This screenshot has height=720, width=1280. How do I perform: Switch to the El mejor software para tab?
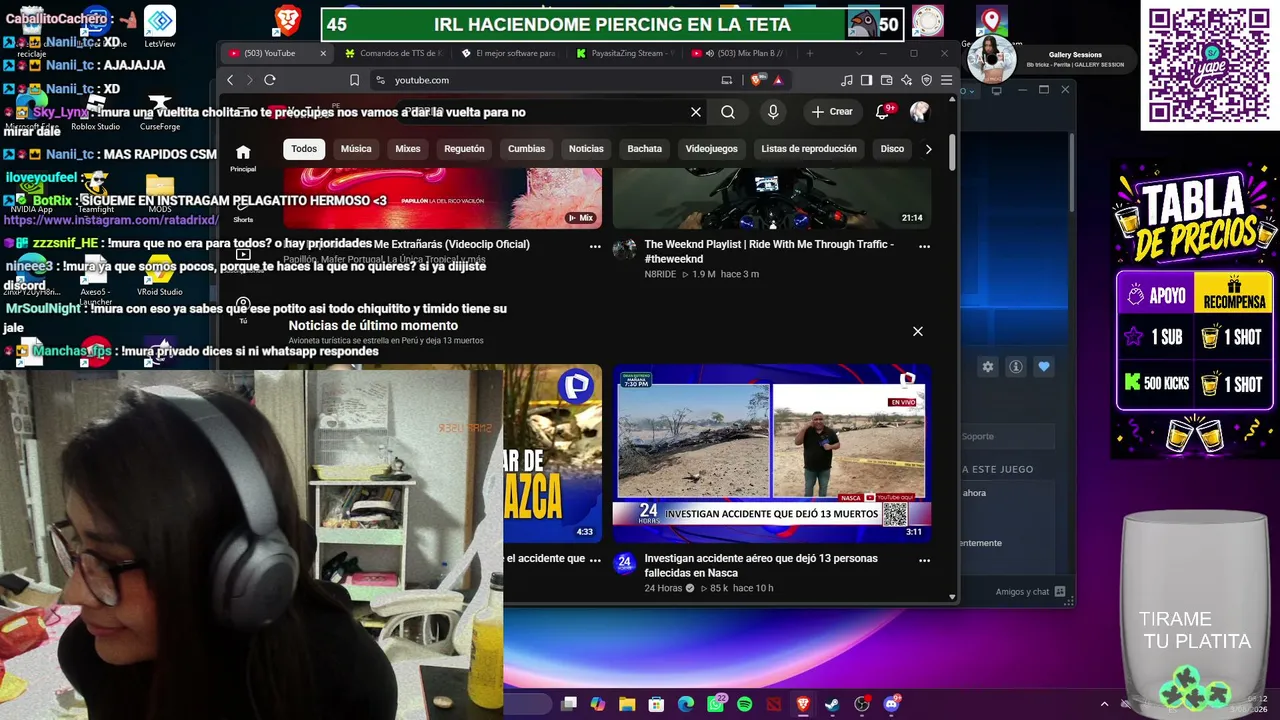click(509, 53)
